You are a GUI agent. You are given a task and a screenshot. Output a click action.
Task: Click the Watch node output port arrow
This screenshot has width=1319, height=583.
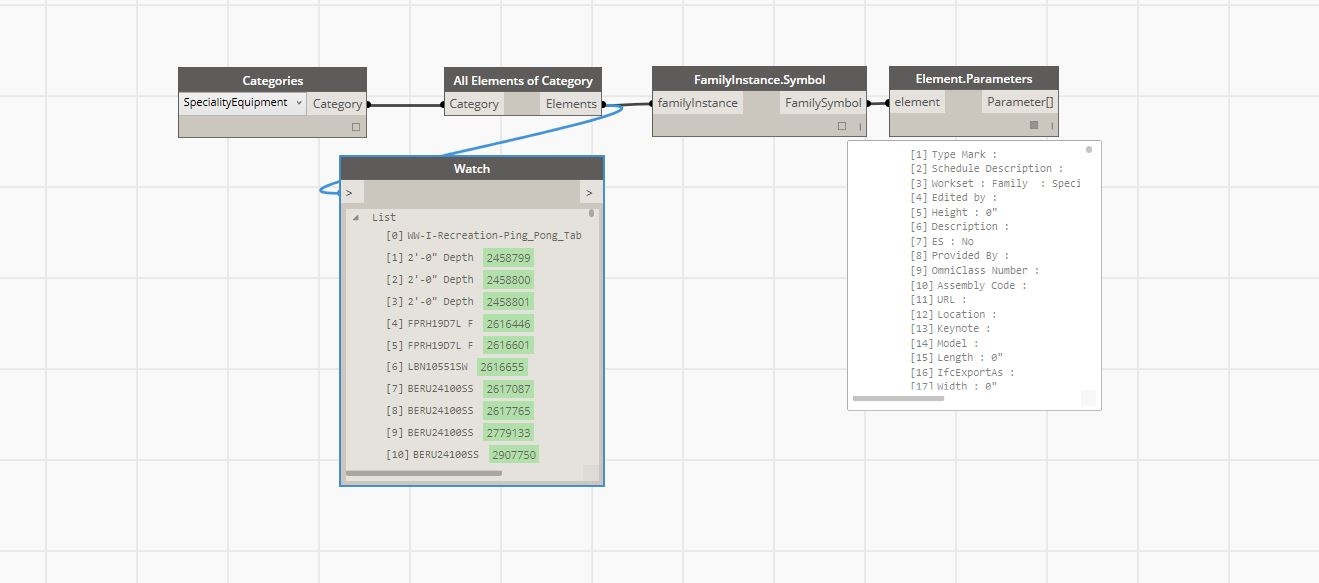click(589, 192)
